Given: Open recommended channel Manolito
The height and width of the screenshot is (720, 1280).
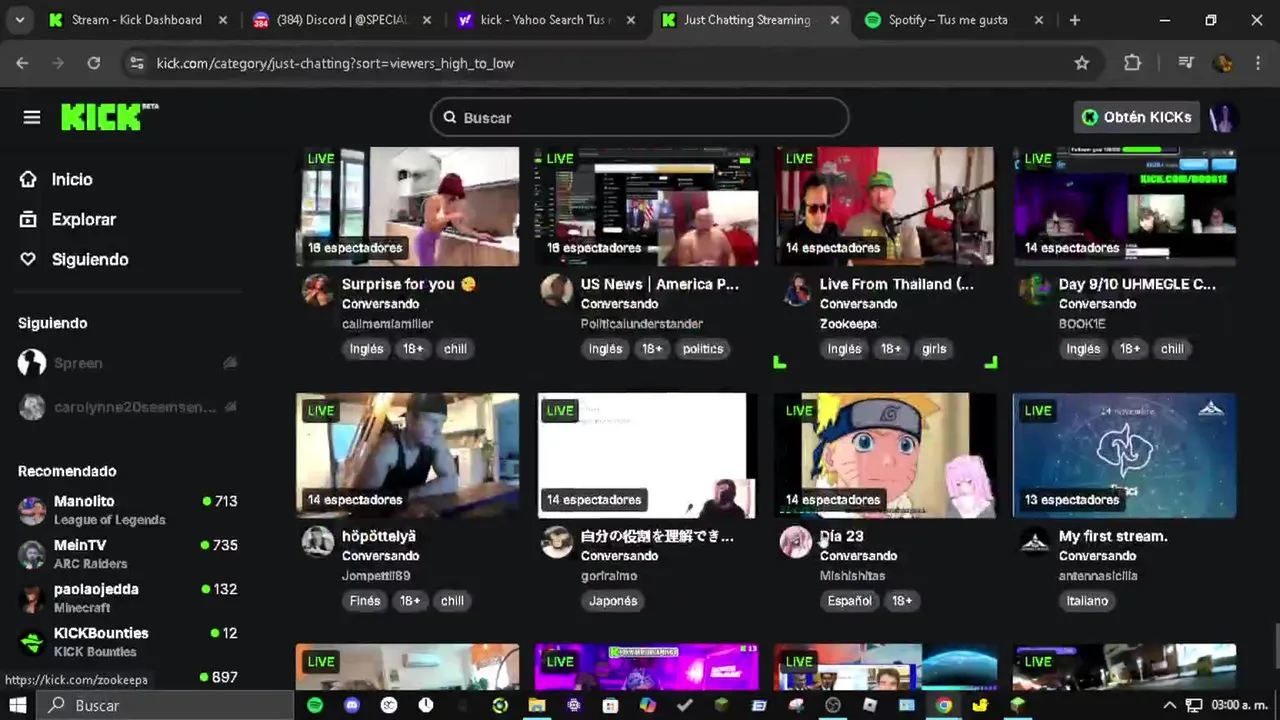Looking at the screenshot, I should click(129, 509).
